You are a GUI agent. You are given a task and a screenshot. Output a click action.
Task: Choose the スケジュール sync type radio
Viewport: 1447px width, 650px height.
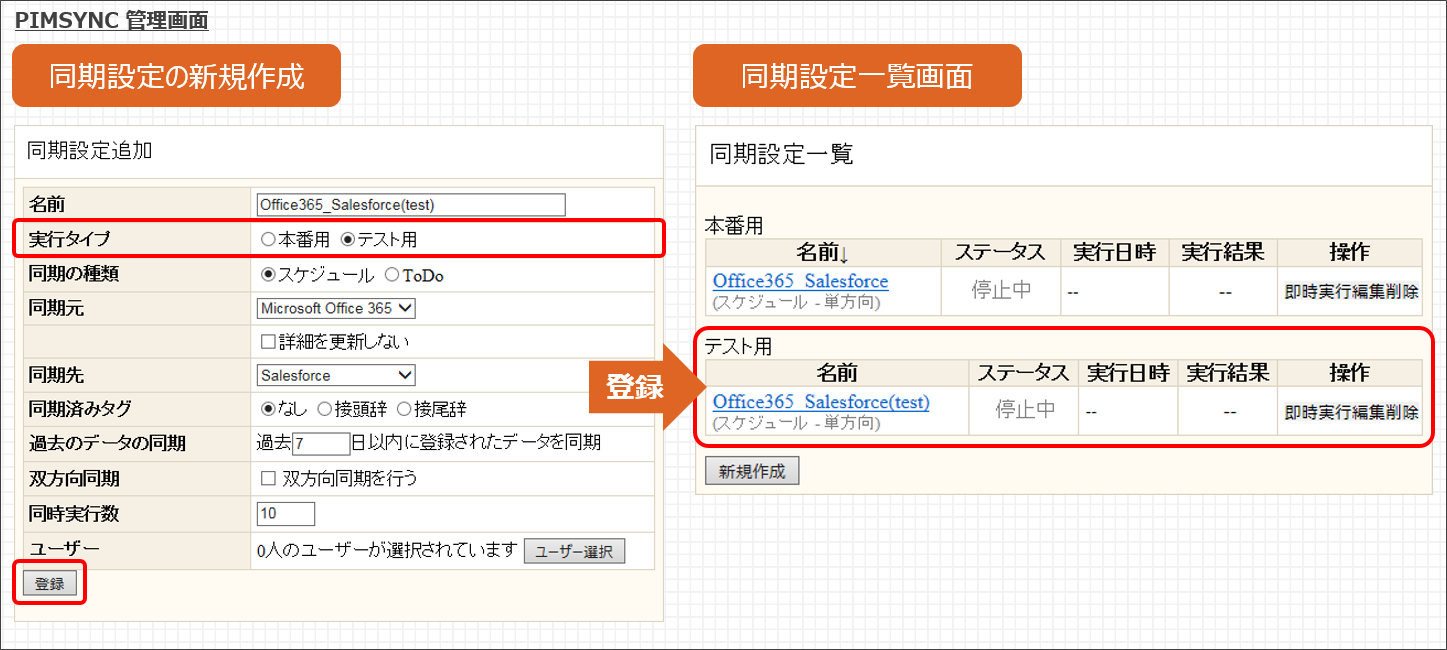pyautogui.click(x=267, y=274)
